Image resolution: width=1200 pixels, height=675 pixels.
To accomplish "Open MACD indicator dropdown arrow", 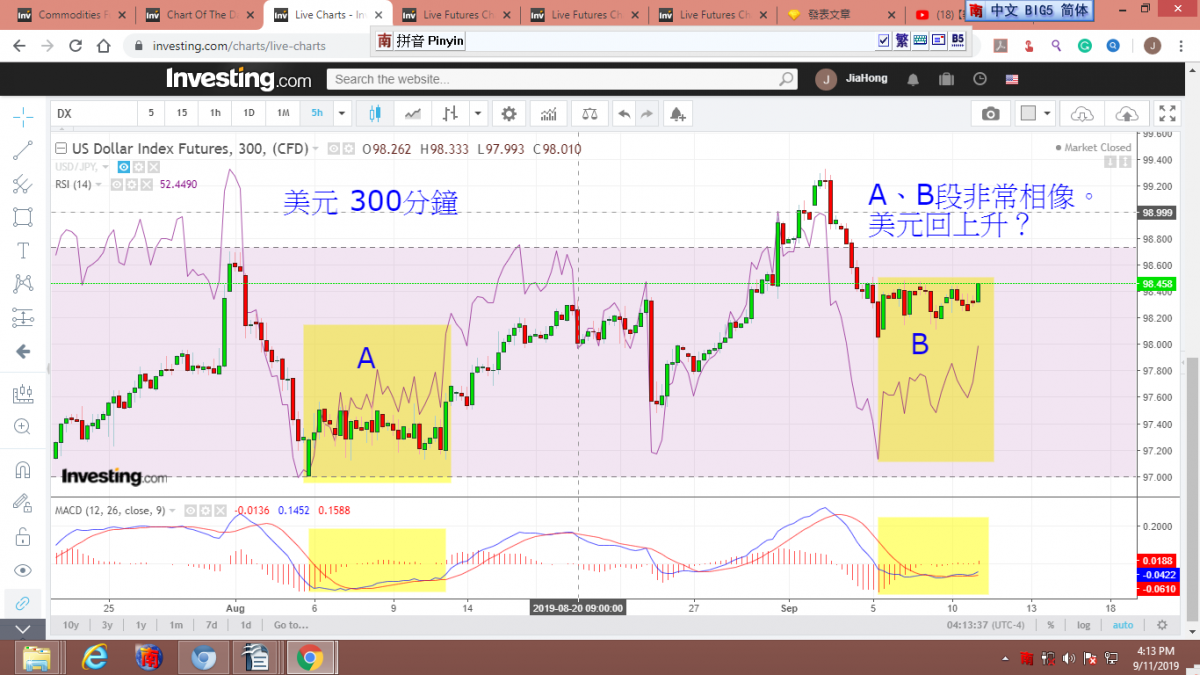I will tap(172, 511).
